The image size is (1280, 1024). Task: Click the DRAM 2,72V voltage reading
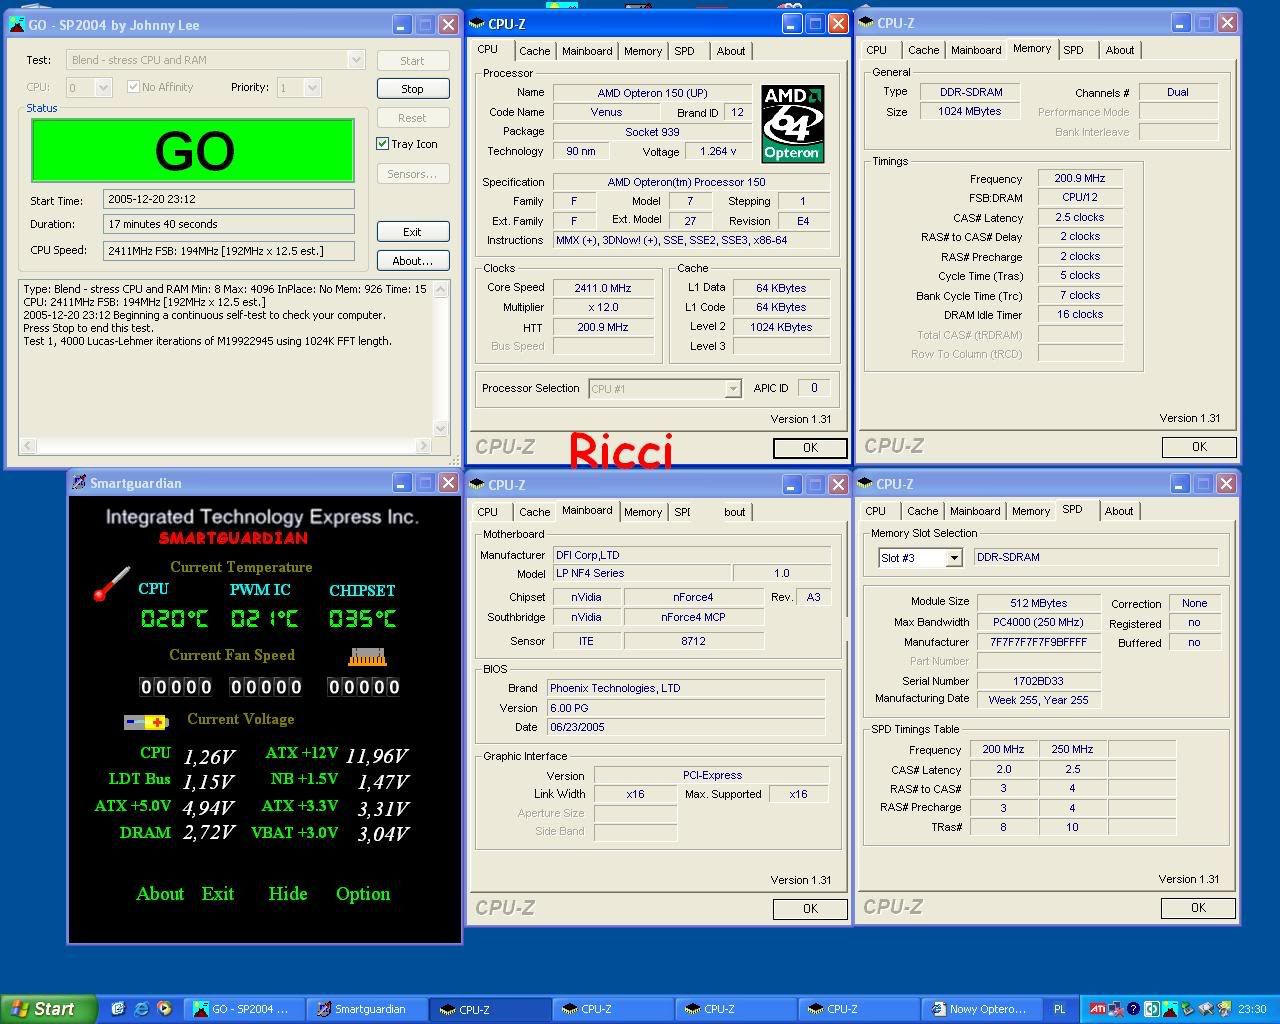(209, 833)
